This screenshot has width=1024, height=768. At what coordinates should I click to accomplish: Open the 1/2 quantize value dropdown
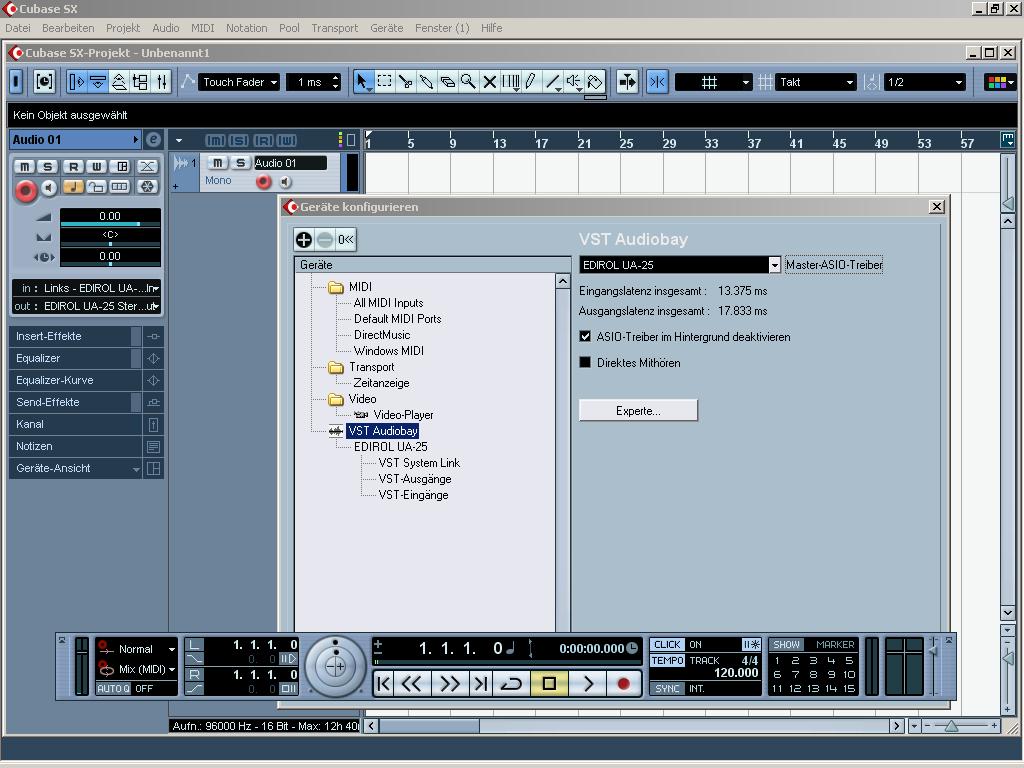click(925, 82)
